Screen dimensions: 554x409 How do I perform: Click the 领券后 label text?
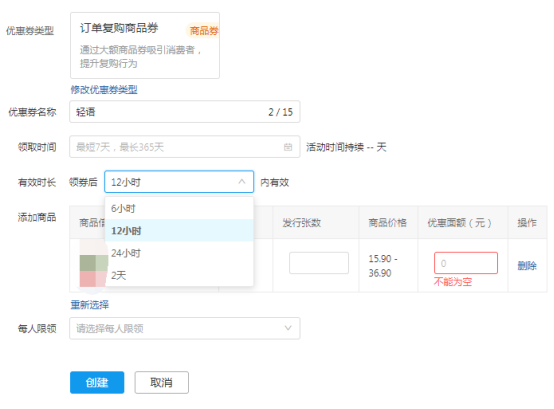click(x=83, y=182)
